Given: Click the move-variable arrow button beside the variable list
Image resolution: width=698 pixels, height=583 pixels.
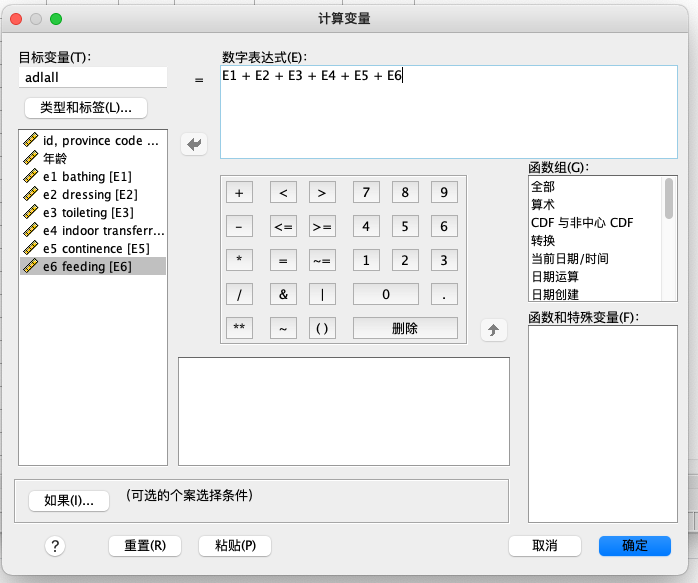Looking at the screenshot, I should tap(194, 144).
